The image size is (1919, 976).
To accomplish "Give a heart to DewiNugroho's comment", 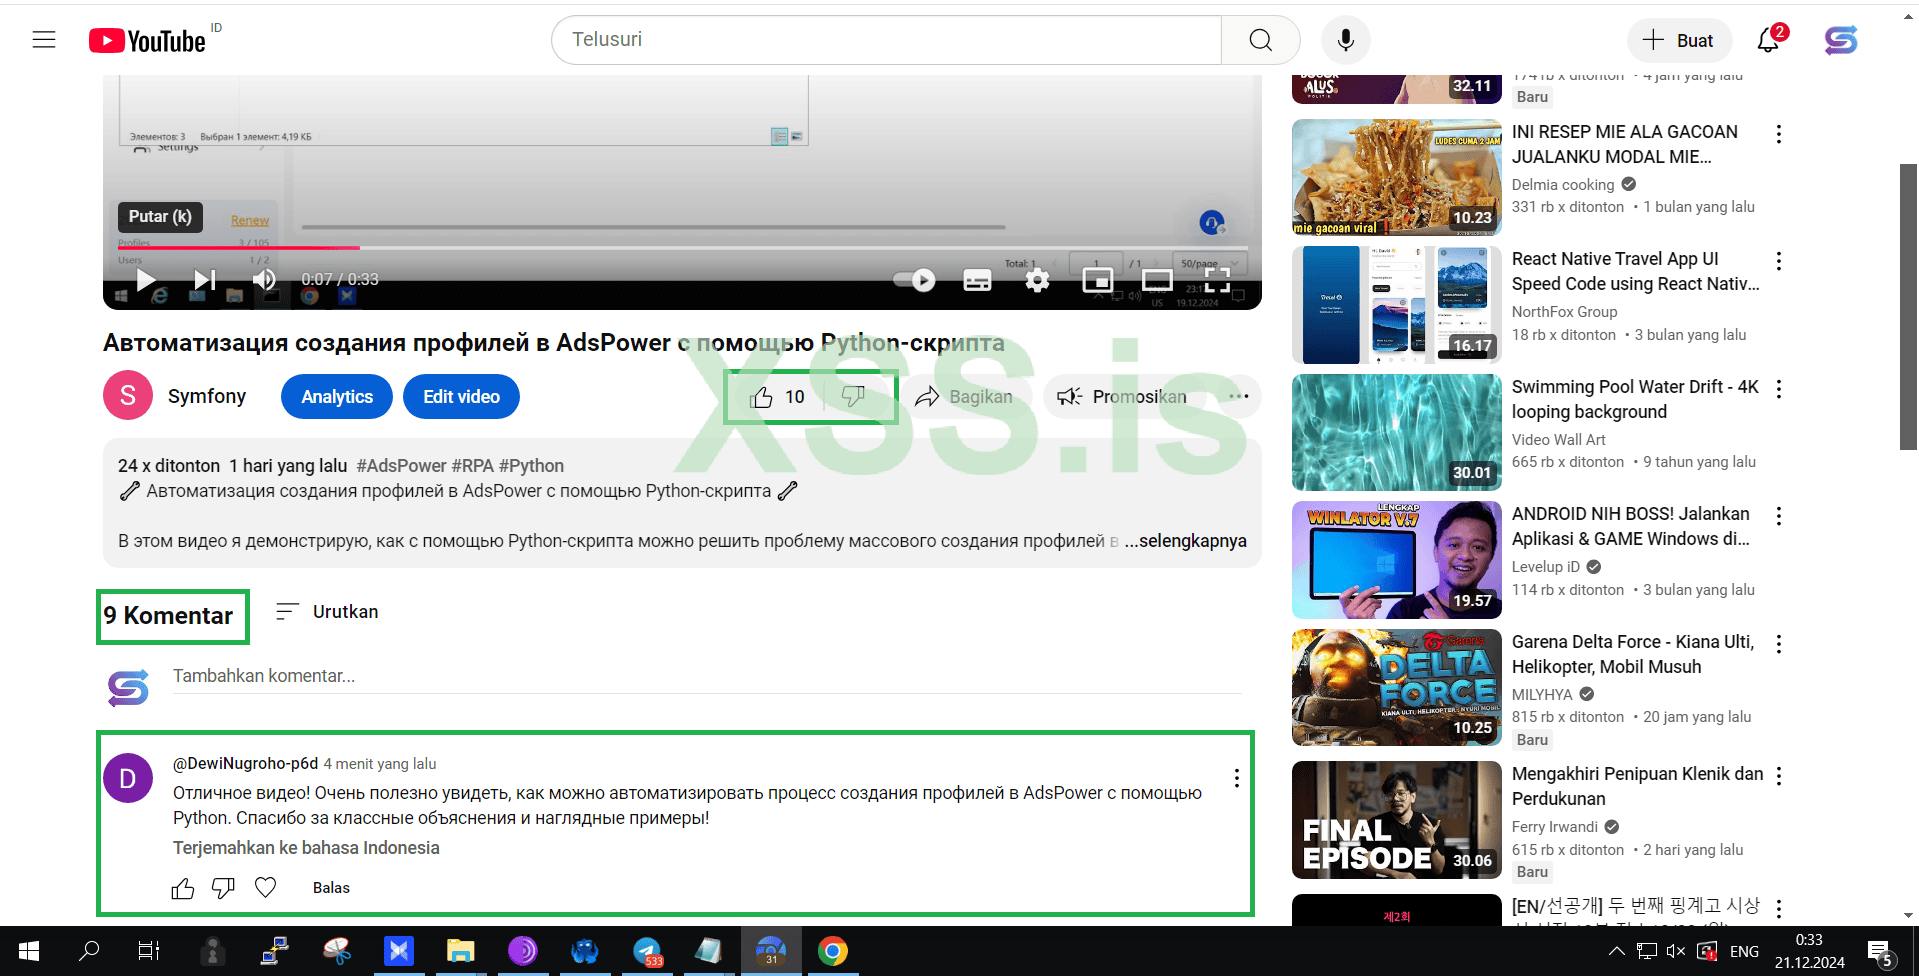I will [x=265, y=888].
